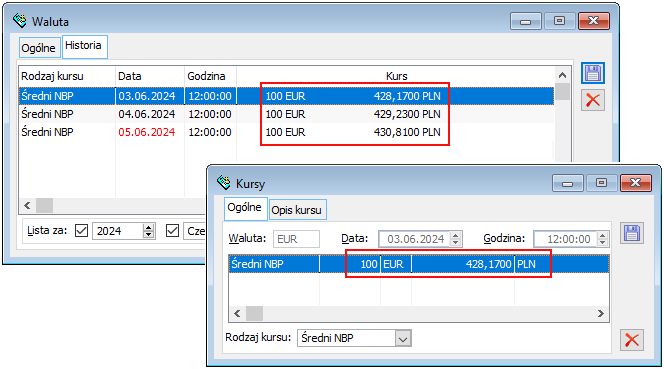Click the Średni NBP row in Kursy grid
The height and width of the screenshot is (369, 664).
419,264
